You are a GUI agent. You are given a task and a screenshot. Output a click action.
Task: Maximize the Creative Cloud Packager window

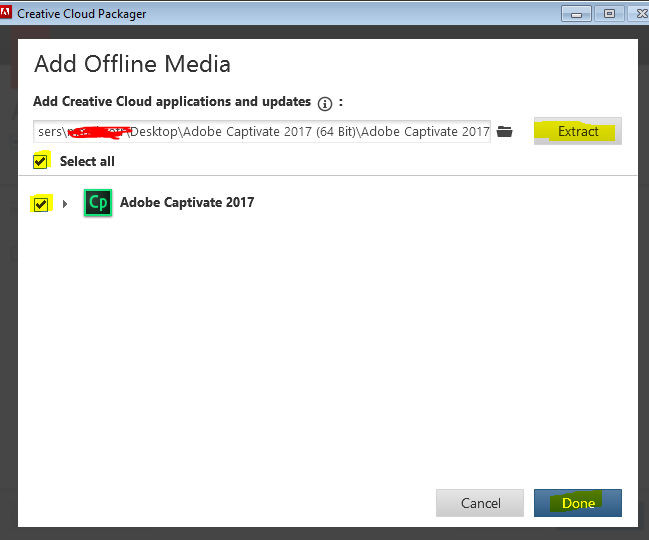[609, 14]
